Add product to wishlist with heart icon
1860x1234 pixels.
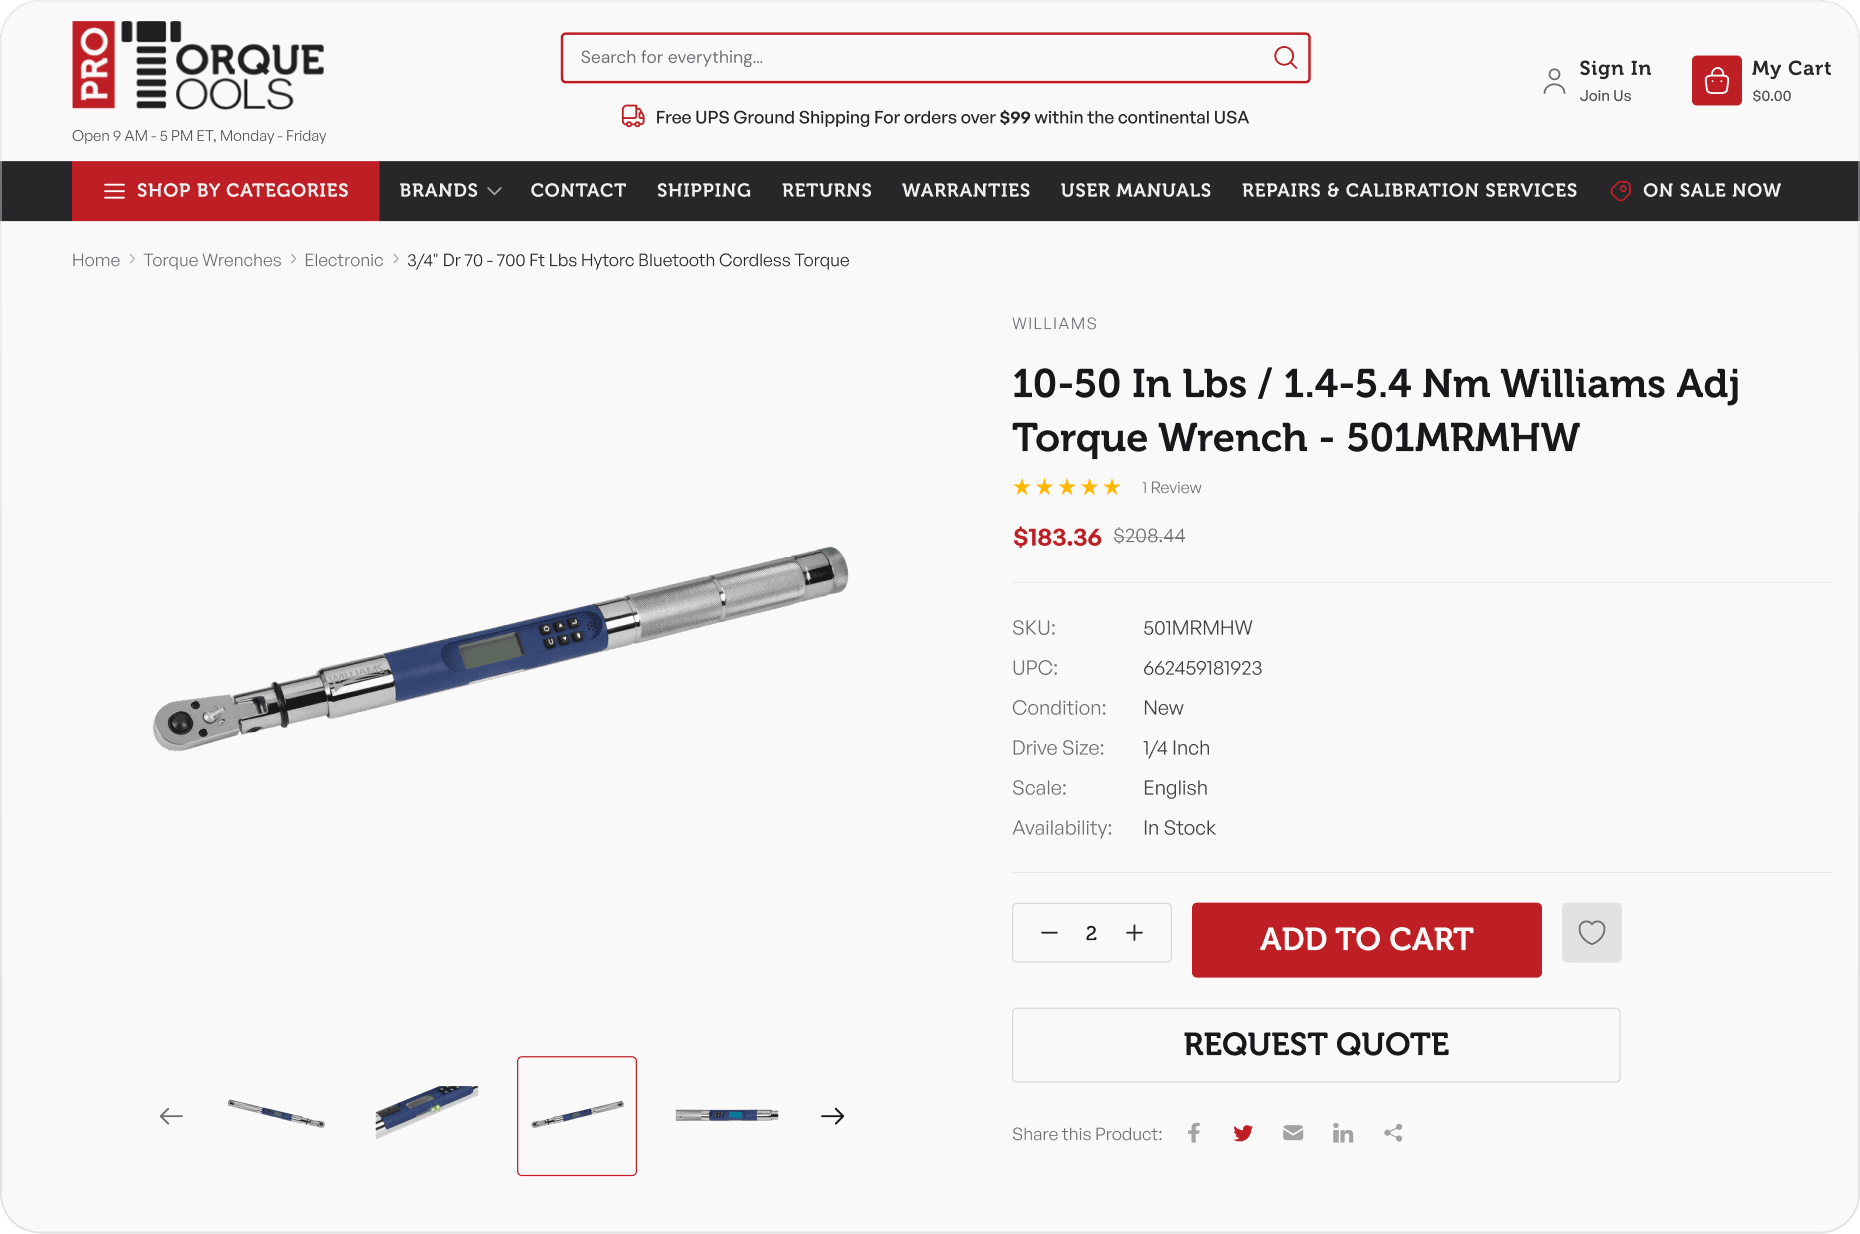coord(1591,932)
